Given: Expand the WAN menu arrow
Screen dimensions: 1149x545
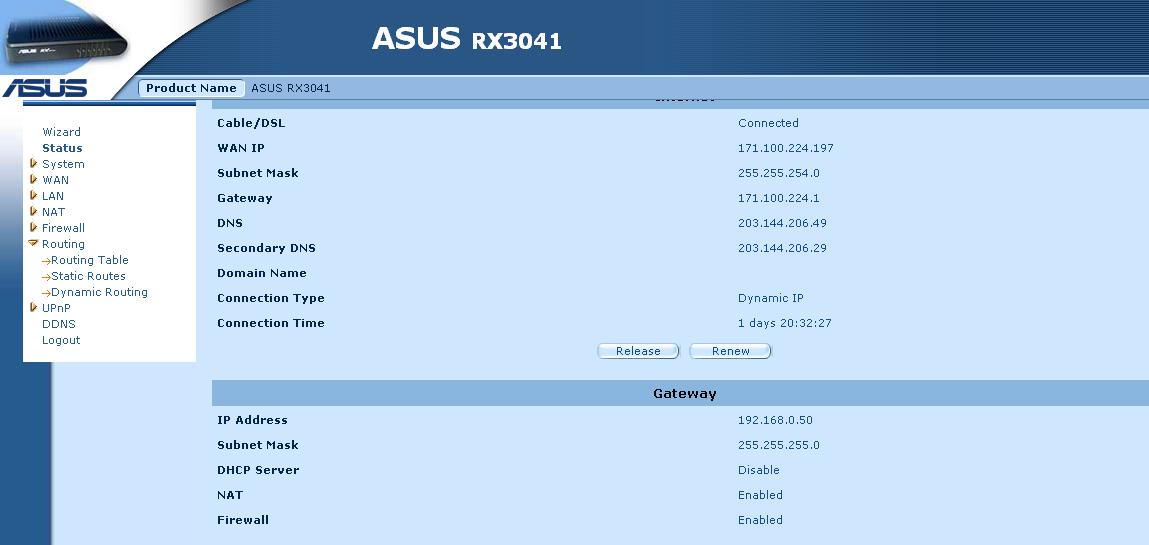Looking at the screenshot, I should (x=33, y=179).
